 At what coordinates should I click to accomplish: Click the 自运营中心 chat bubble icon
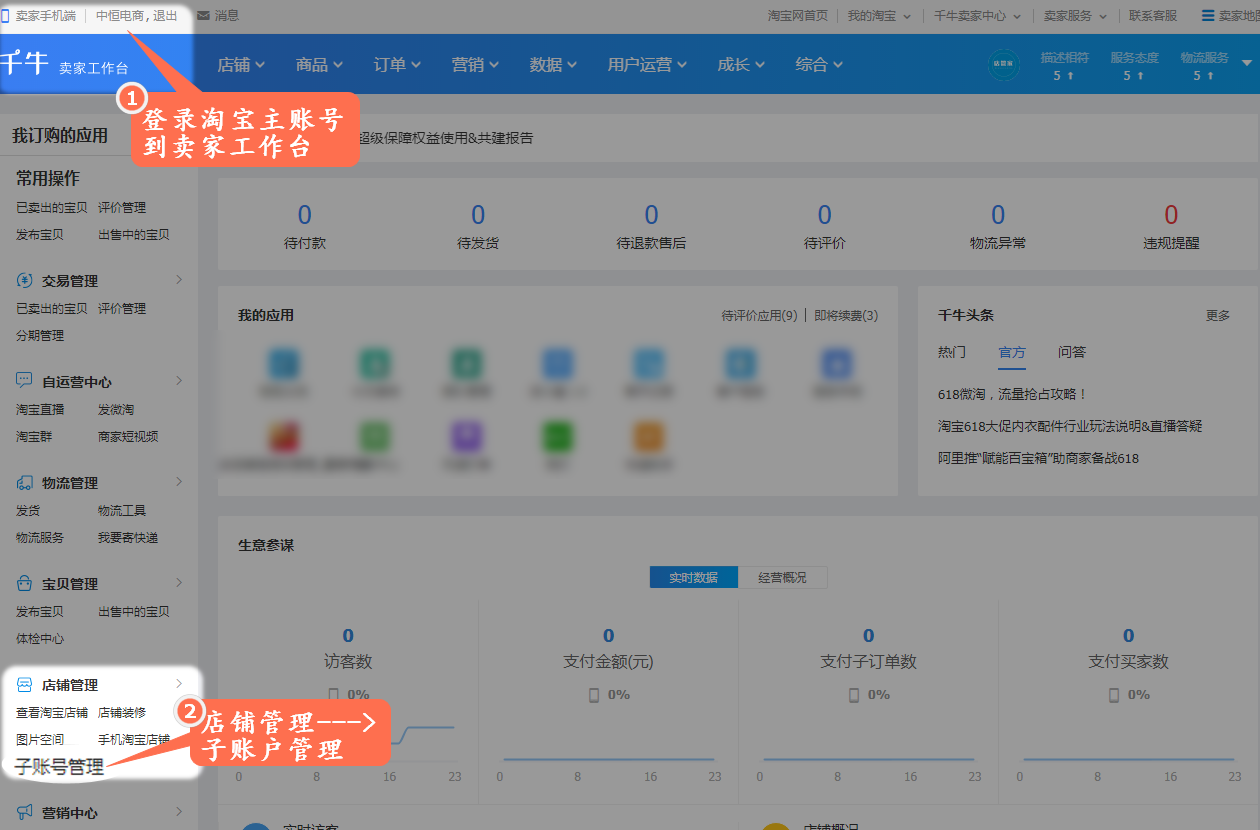(25, 382)
